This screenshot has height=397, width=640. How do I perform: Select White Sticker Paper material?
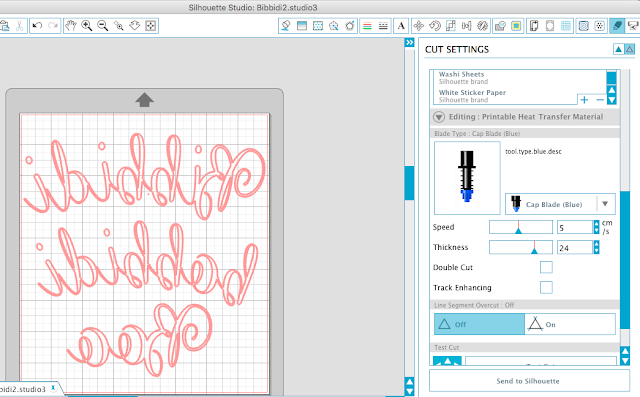[x=506, y=95]
